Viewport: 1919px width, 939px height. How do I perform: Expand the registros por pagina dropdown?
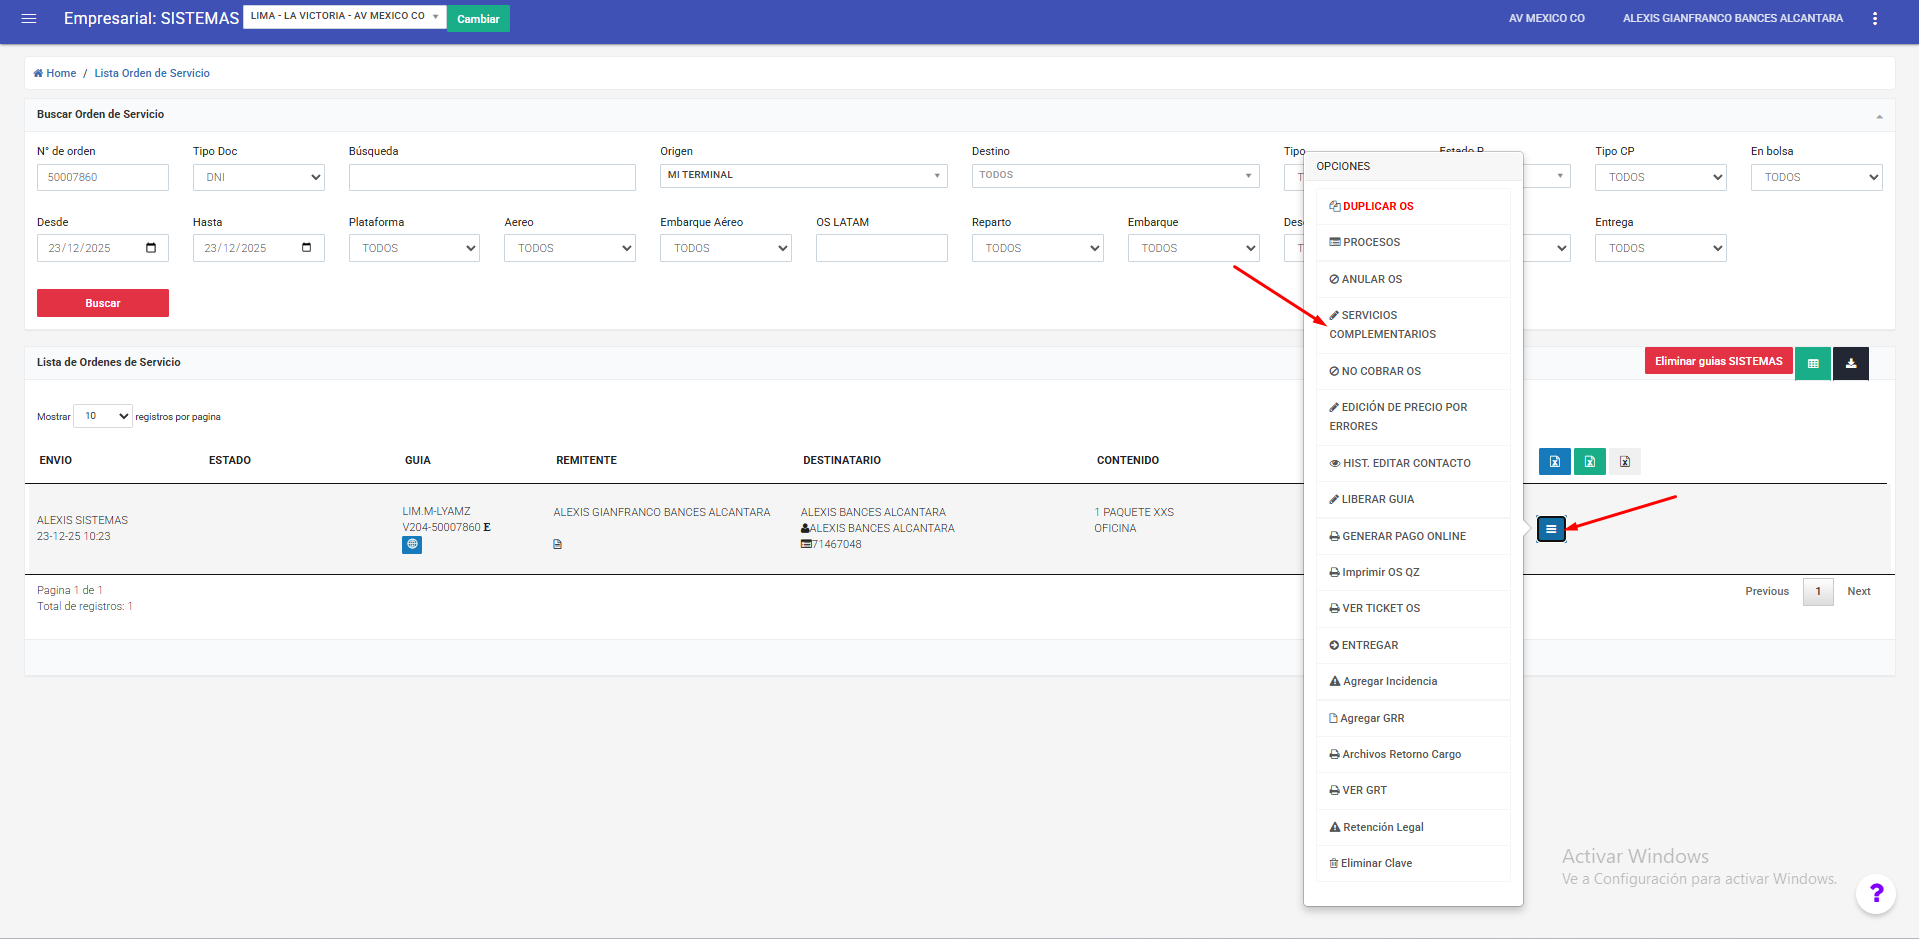[x=103, y=416]
